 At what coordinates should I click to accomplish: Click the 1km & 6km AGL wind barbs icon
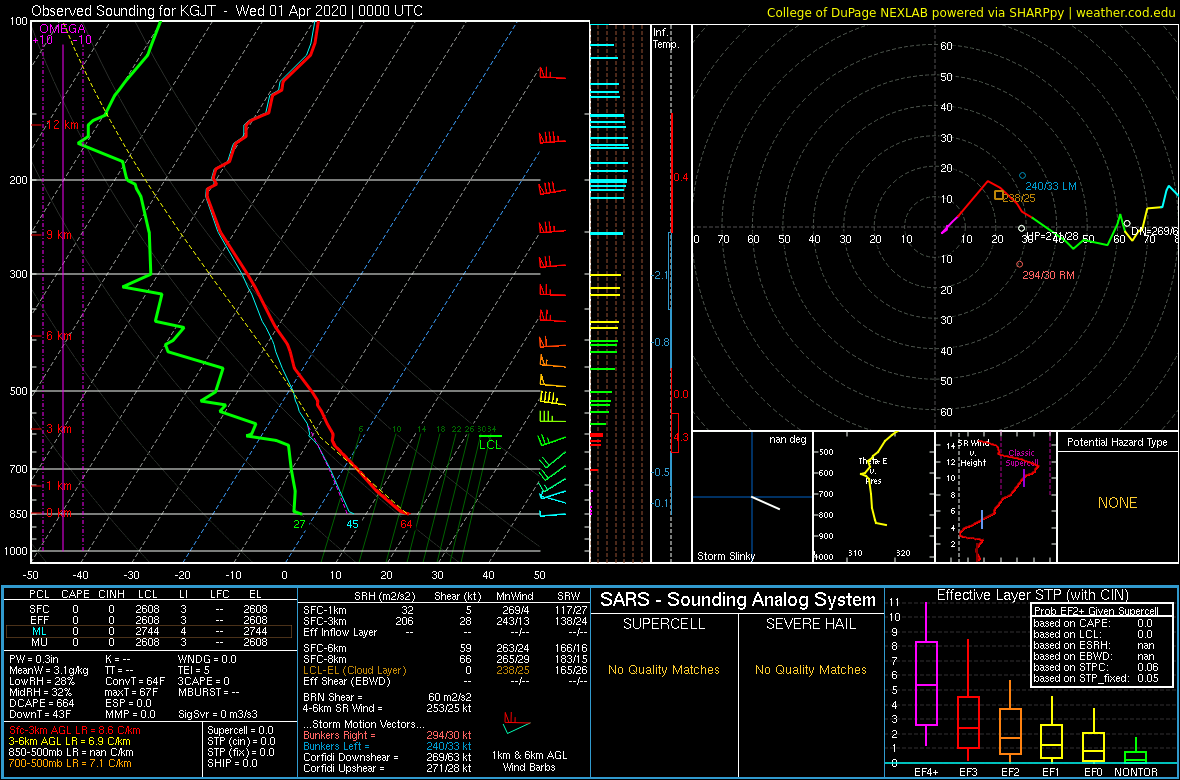[515, 722]
